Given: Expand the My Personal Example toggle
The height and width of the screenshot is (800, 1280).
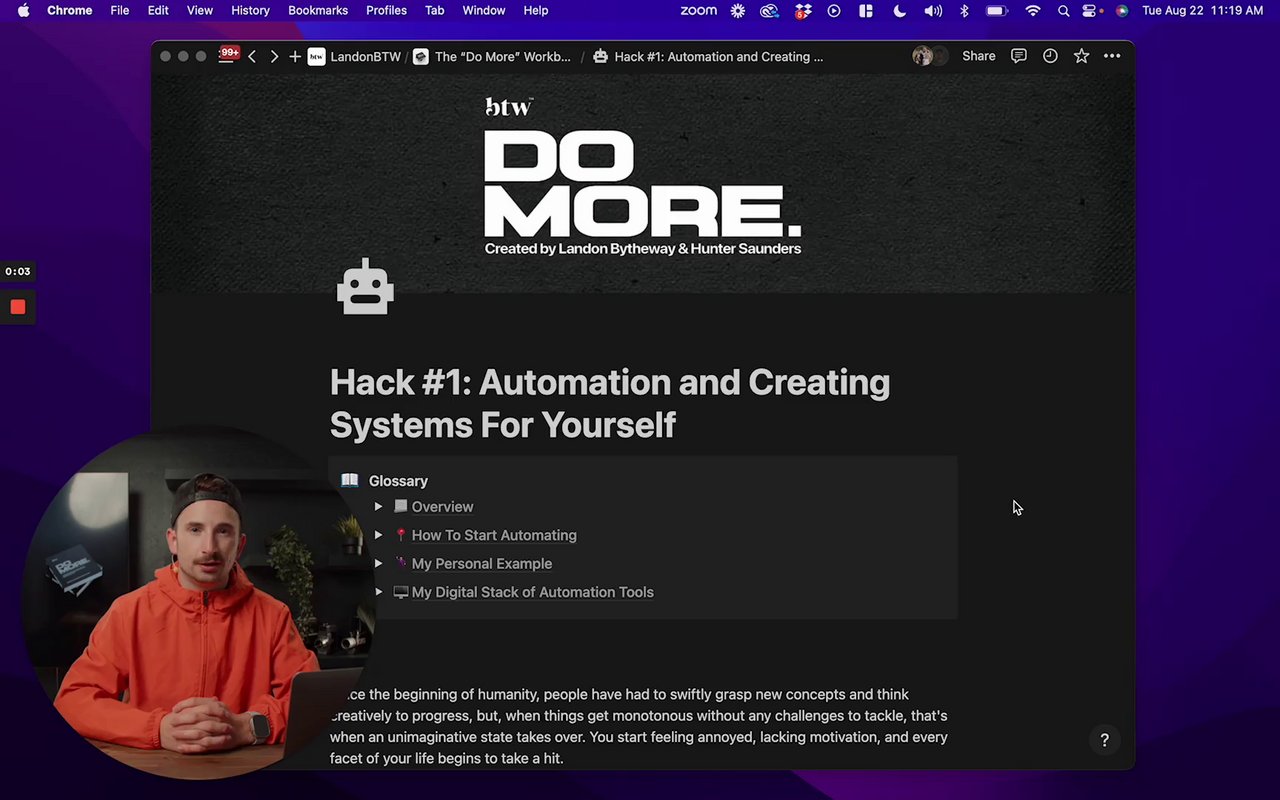Looking at the screenshot, I should tap(378, 563).
